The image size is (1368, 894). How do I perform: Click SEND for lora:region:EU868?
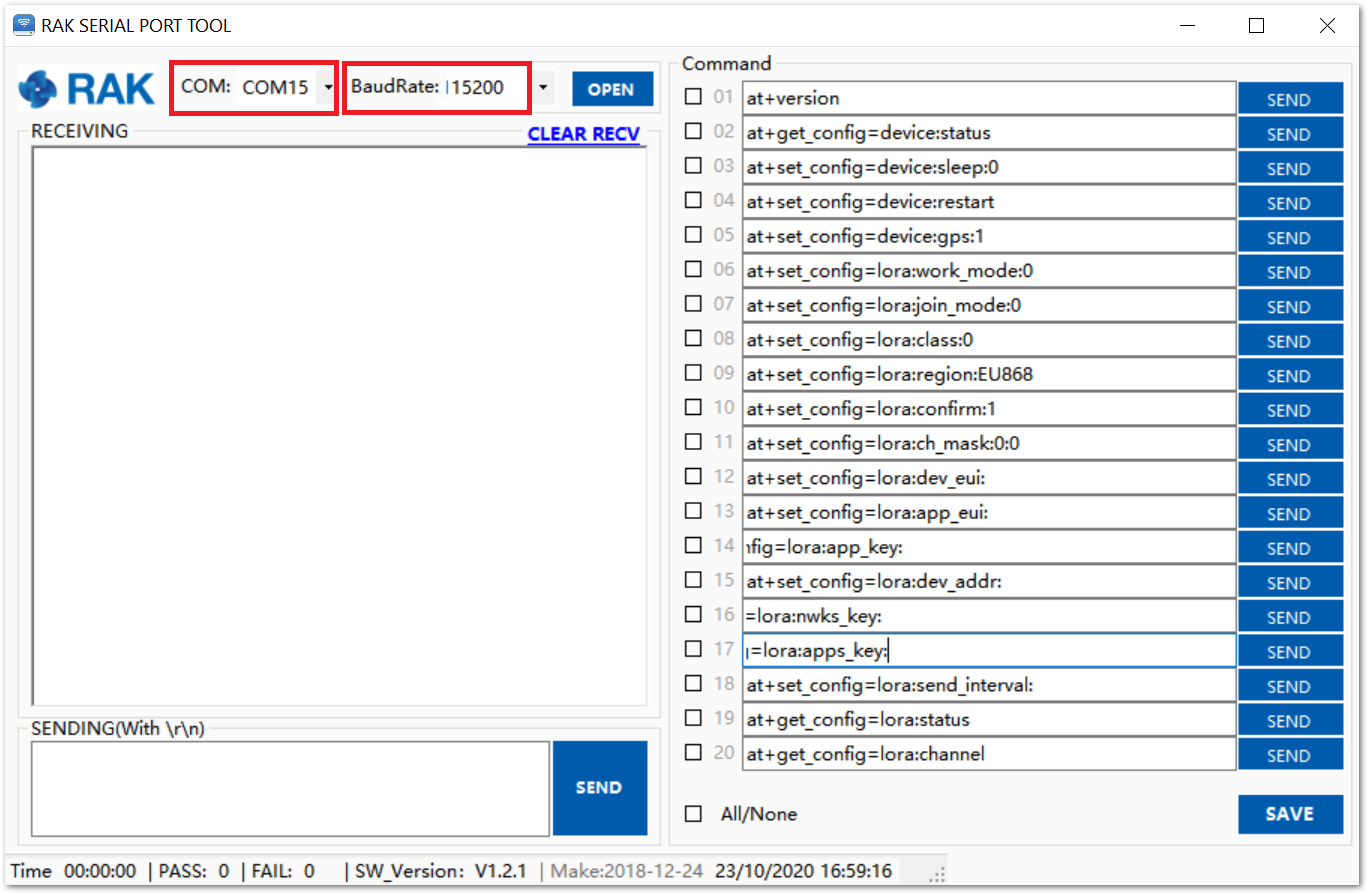click(x=1290, y=376)
